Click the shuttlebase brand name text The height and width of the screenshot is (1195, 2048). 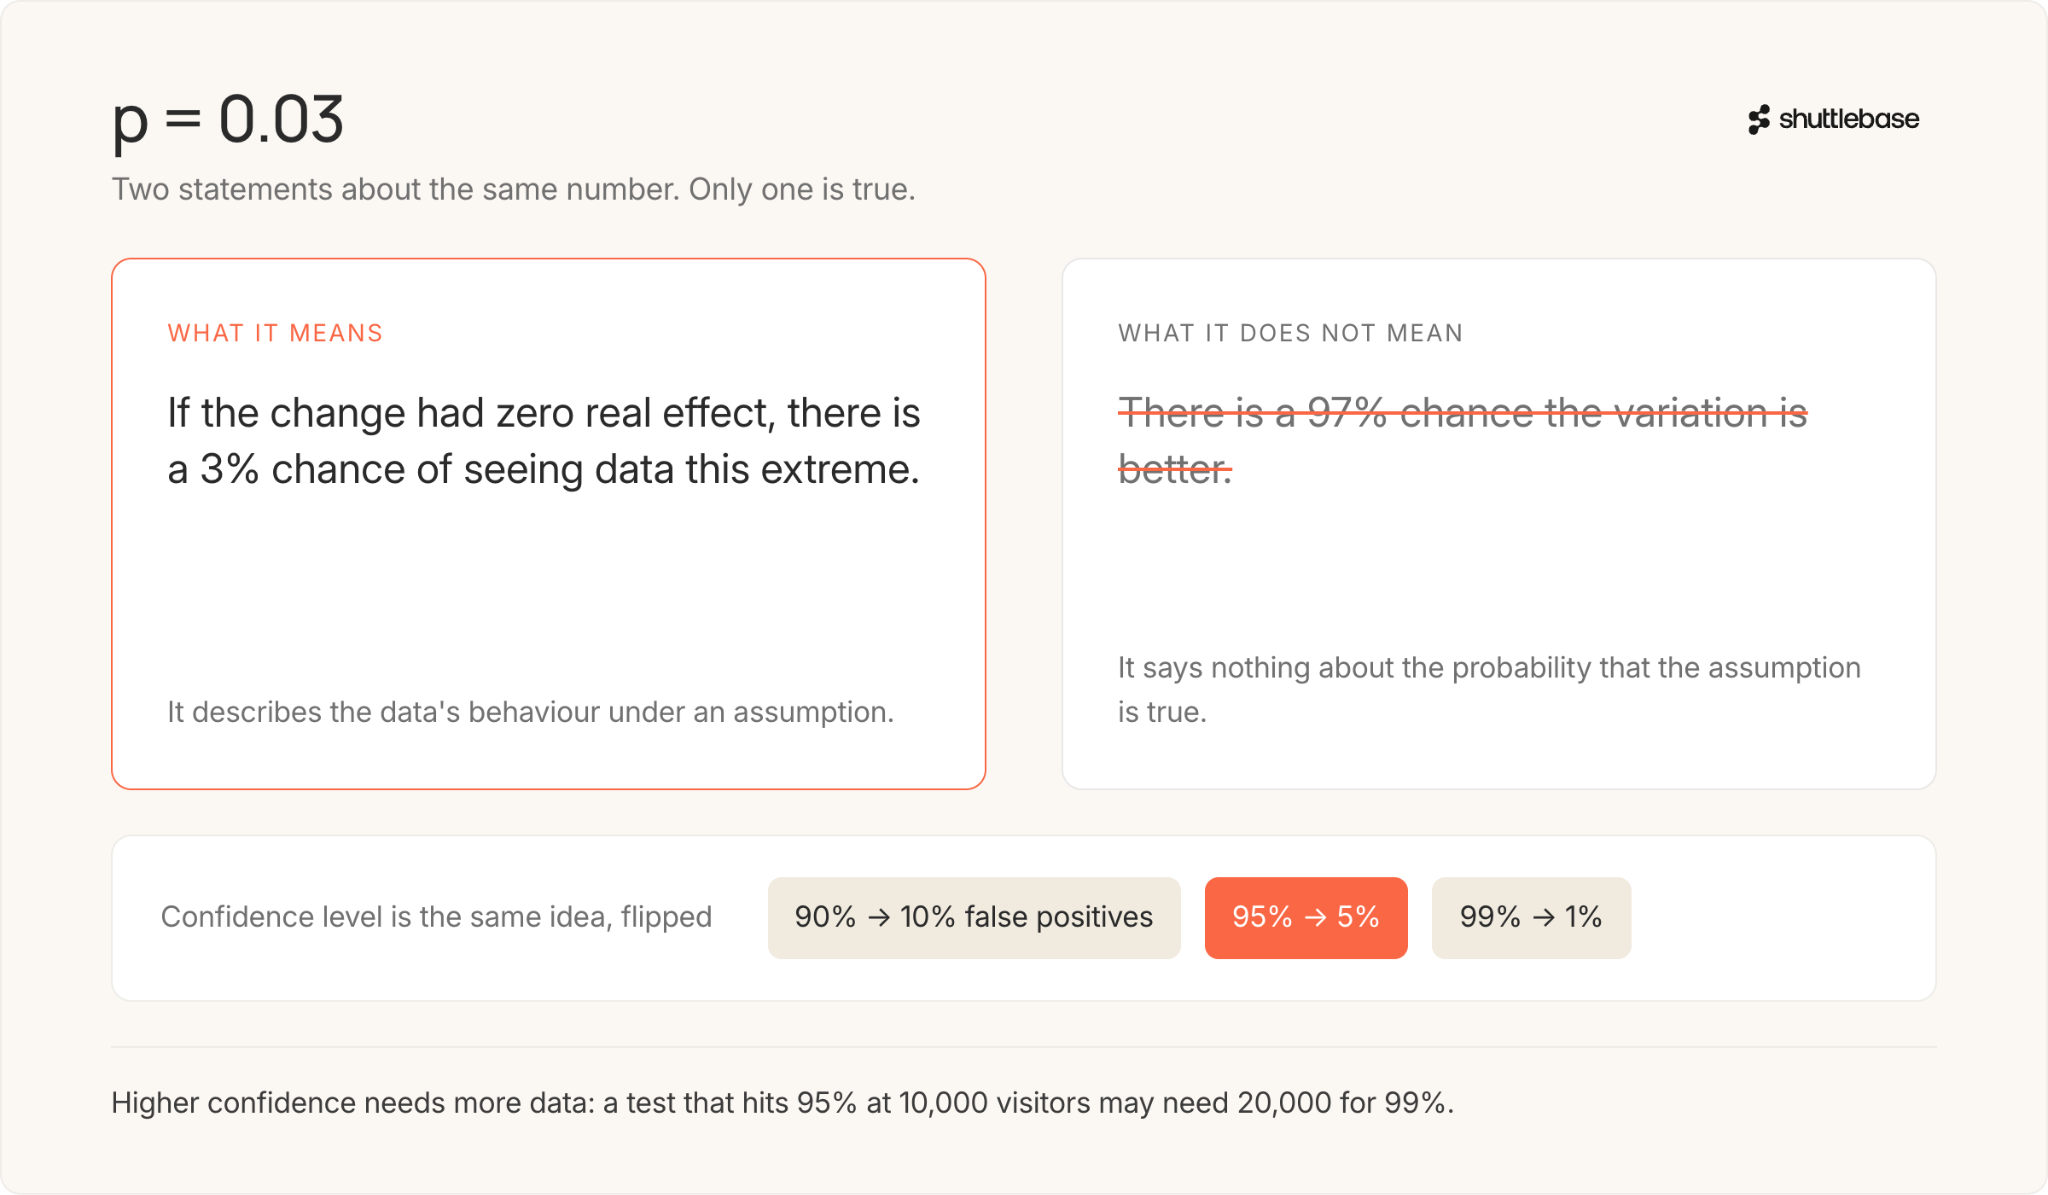point(1849,119)
